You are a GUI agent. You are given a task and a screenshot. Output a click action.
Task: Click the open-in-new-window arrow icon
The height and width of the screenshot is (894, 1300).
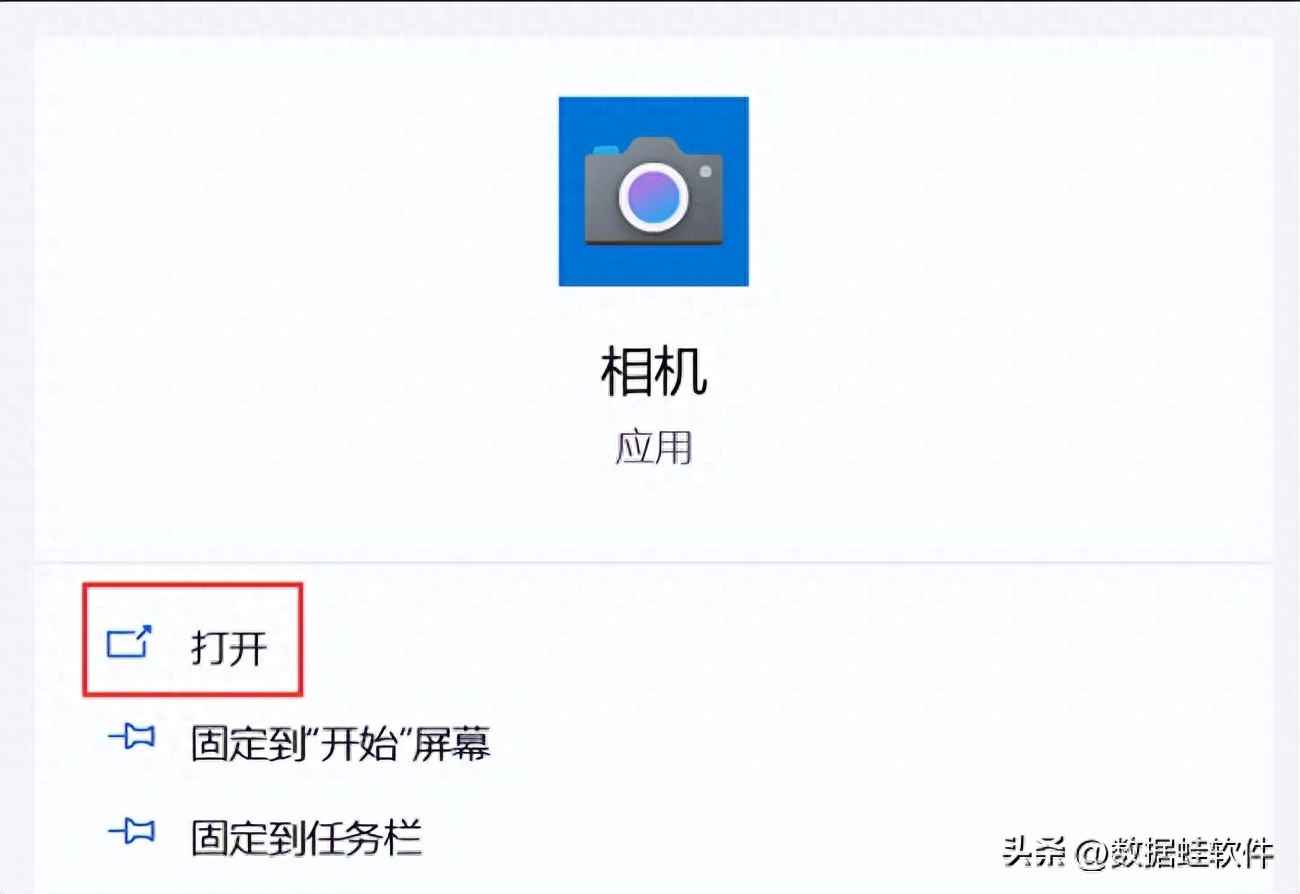[x=130, y=641]
